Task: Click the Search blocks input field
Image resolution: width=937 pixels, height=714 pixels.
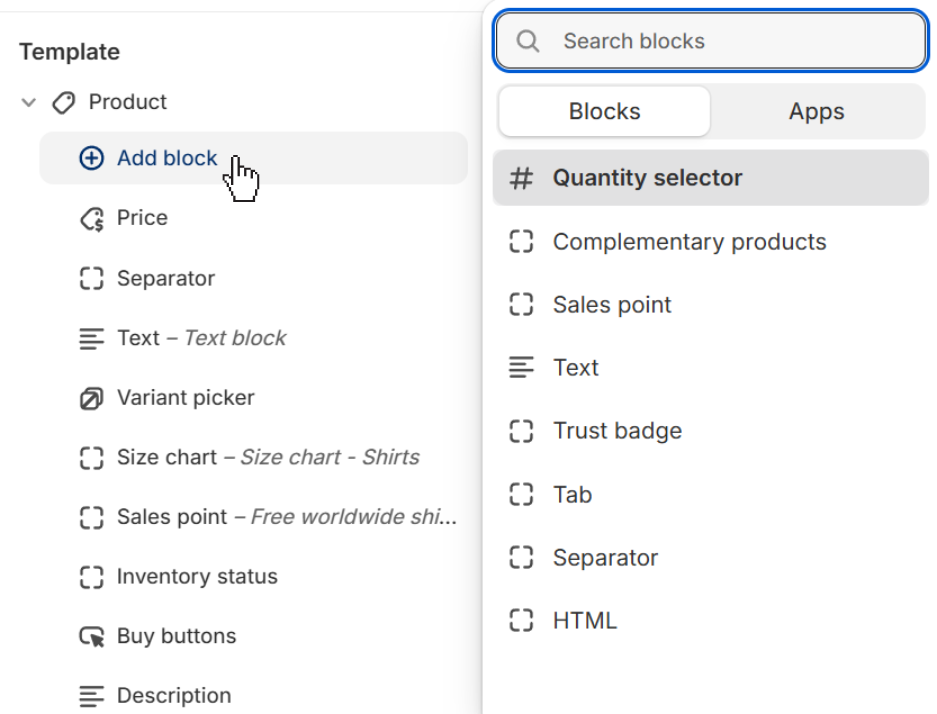Action: click(710, 41)
